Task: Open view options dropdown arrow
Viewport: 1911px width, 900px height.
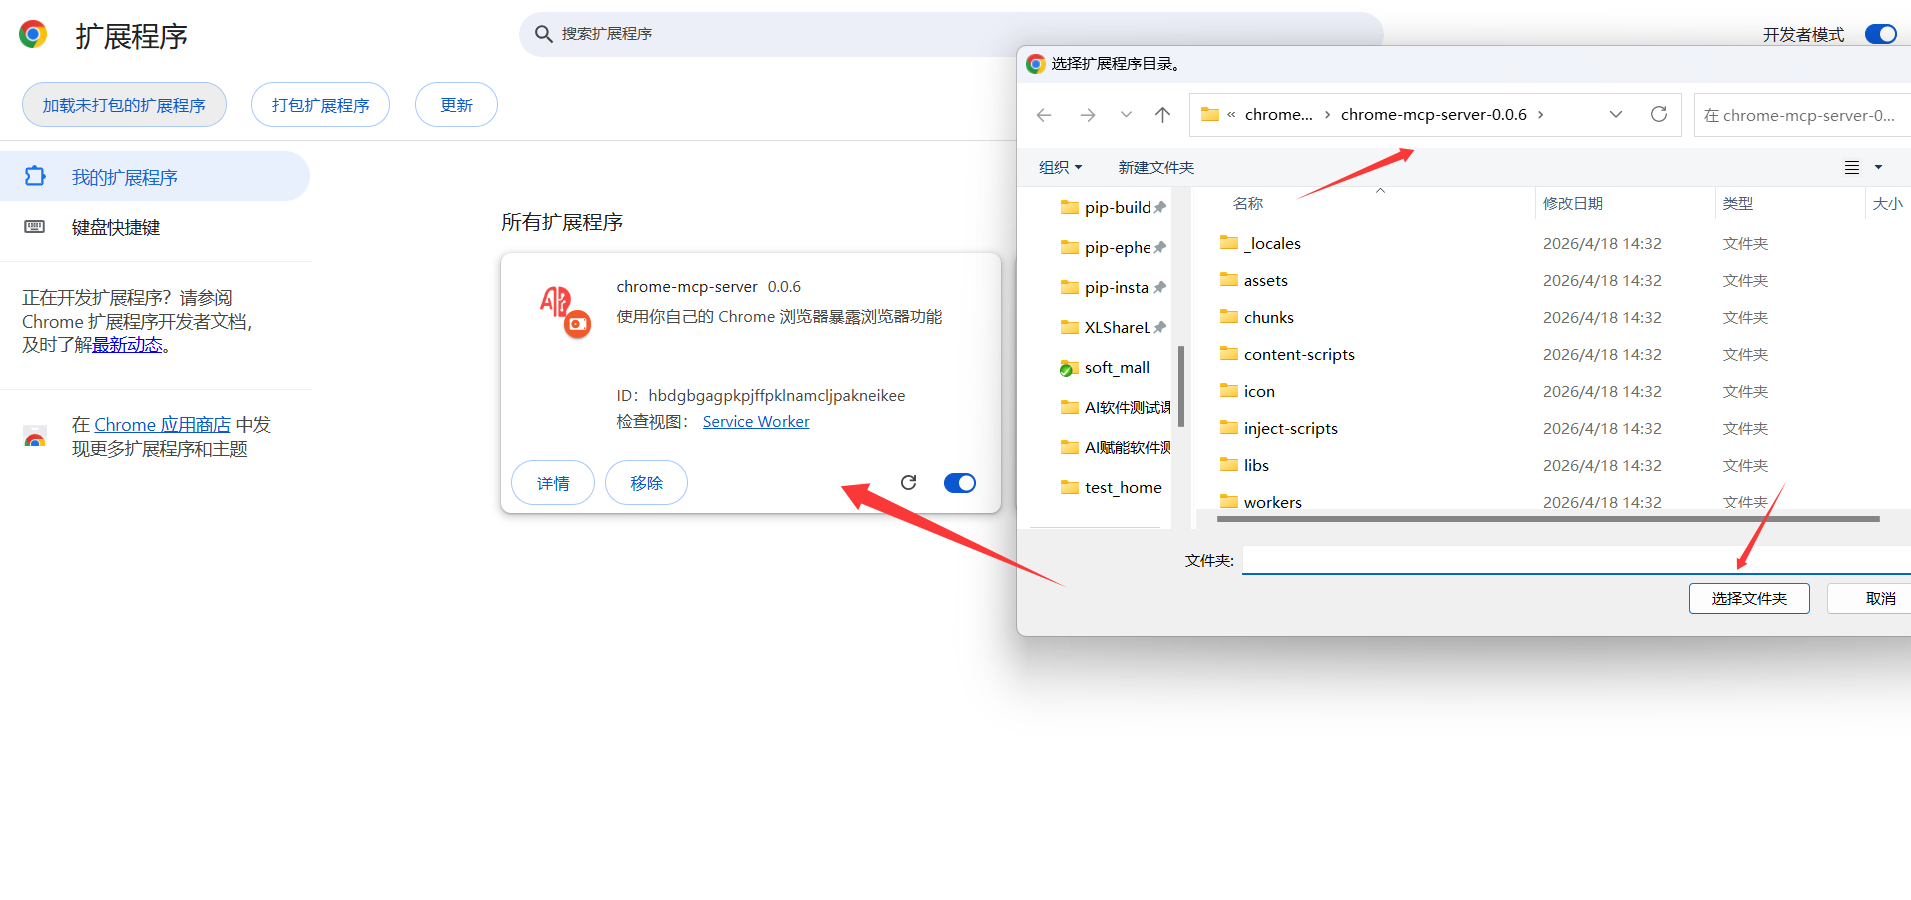Action: point(1878,167)
